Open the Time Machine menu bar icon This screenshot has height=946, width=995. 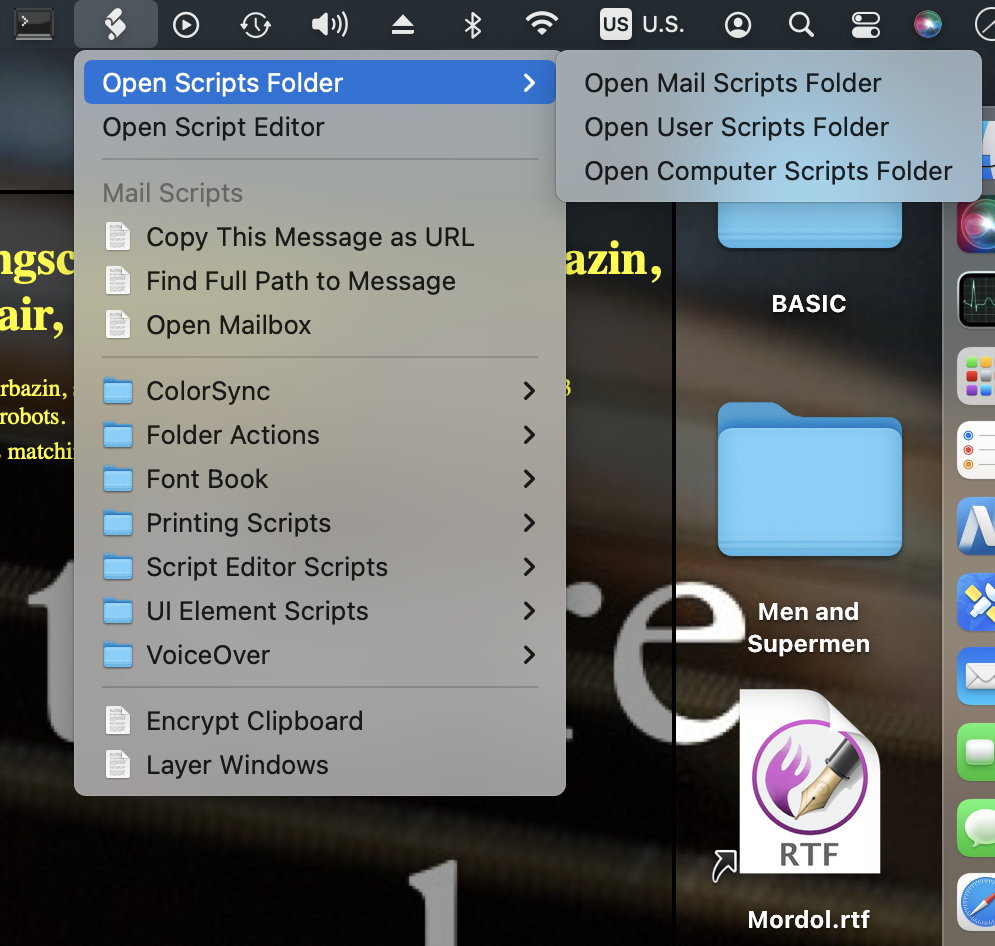point(256,24)
